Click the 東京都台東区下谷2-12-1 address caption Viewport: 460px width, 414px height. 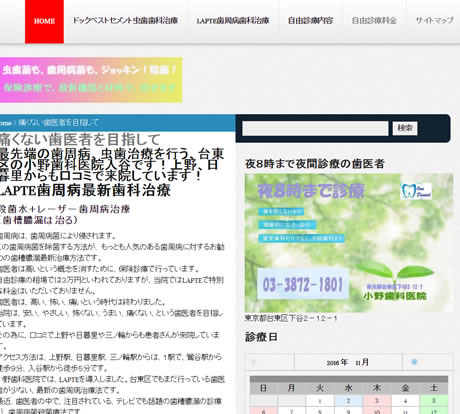291,318
